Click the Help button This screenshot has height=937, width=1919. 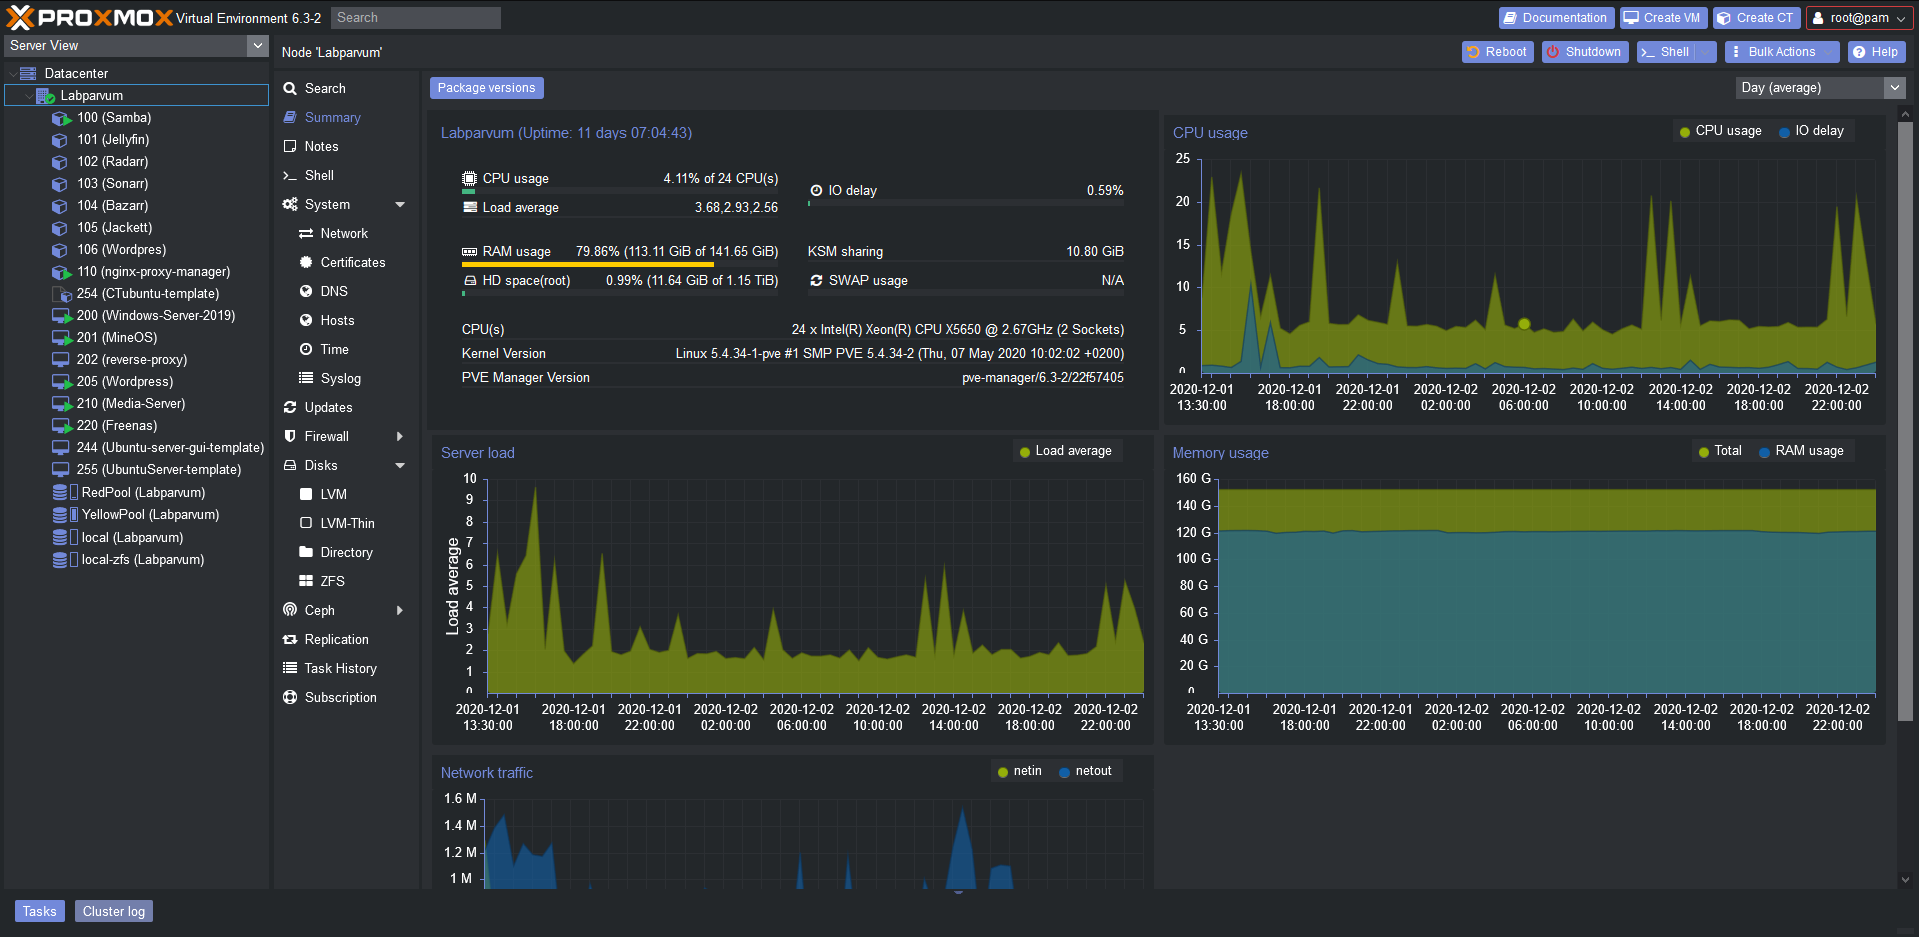1876,52
